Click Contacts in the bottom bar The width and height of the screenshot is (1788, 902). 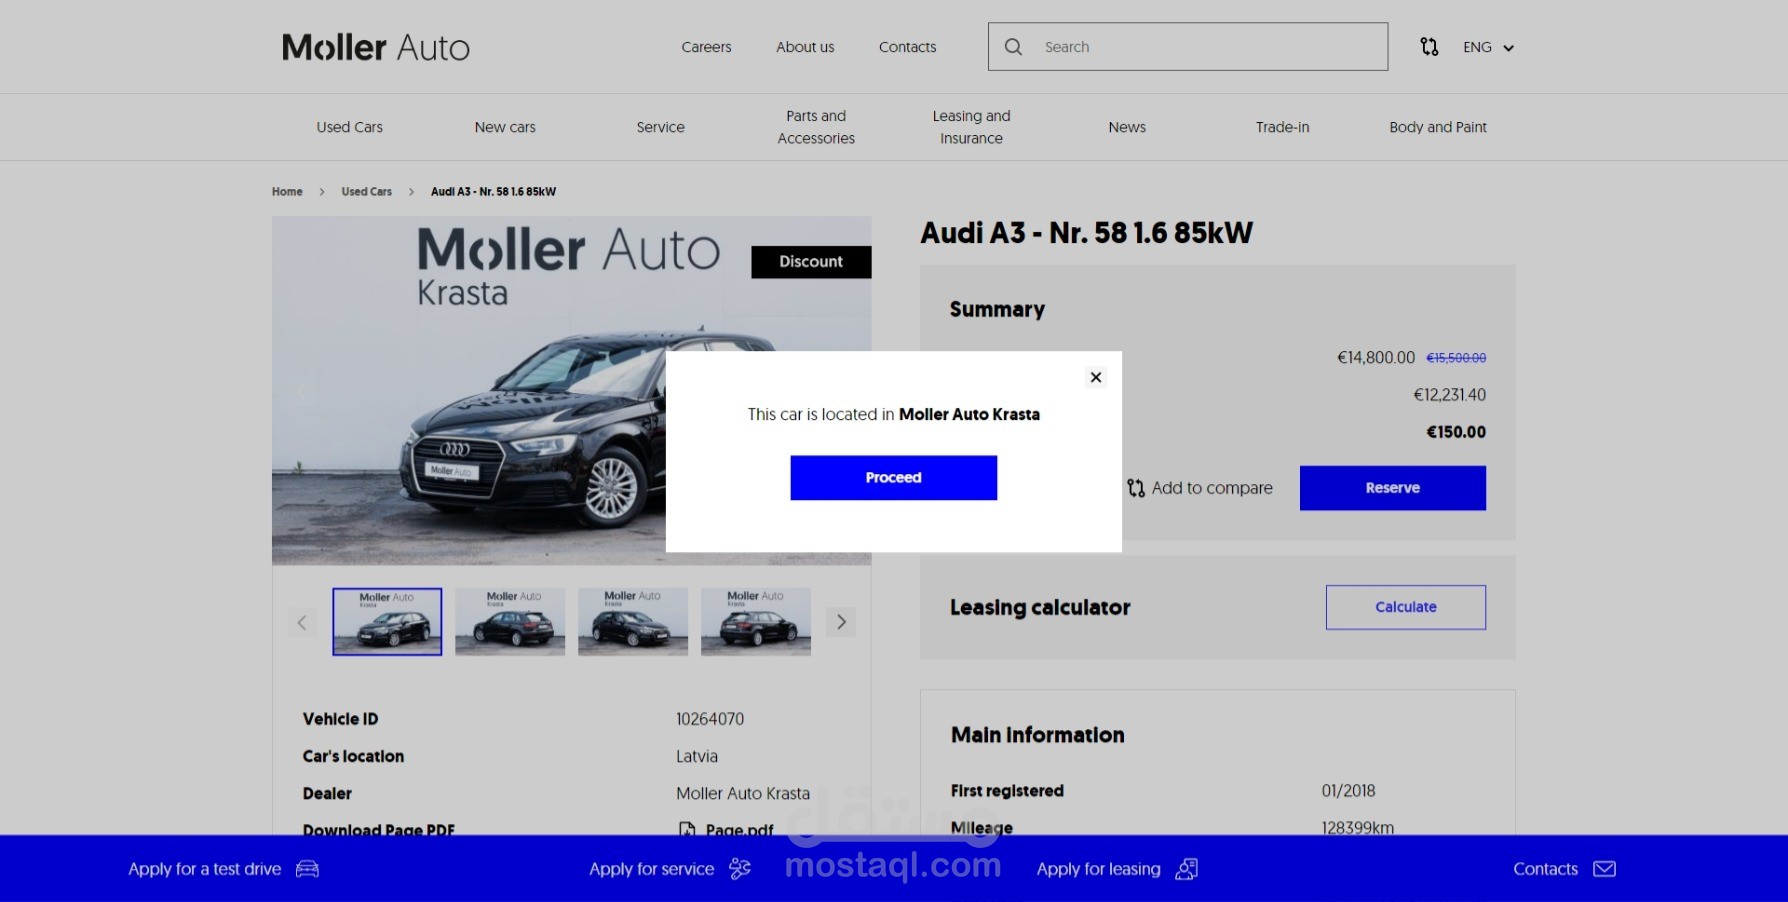tap(1545, 869)
